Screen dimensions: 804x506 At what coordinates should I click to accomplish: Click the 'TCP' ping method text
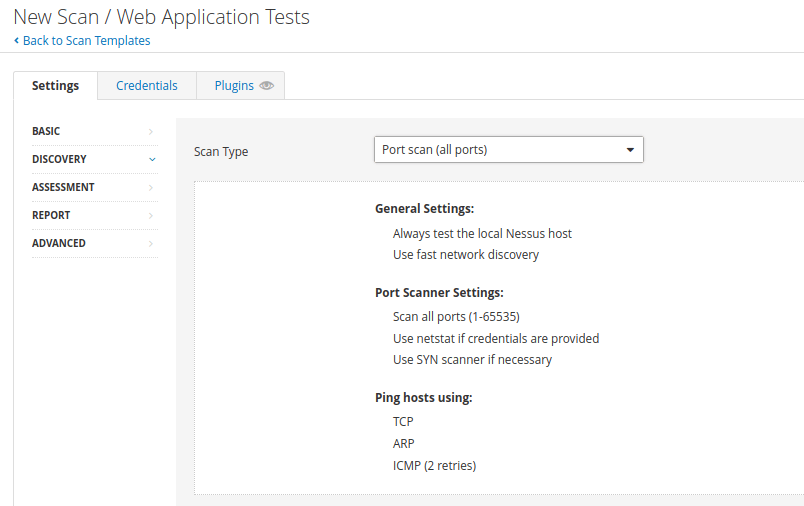(403, 422)
